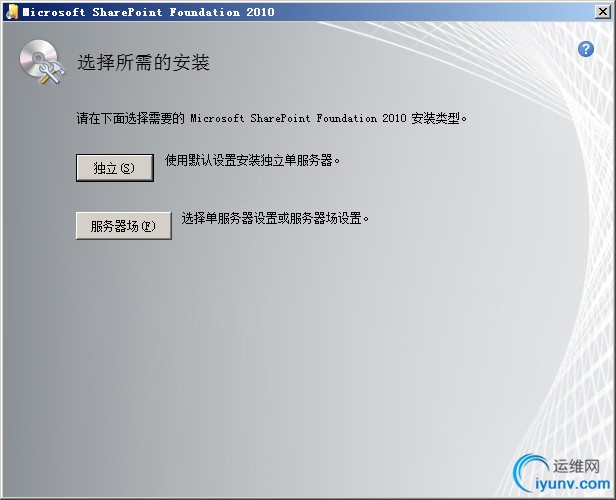Click the instruction line ending in 安装类型。
This screenshot has height=500, width=616.
272,118
